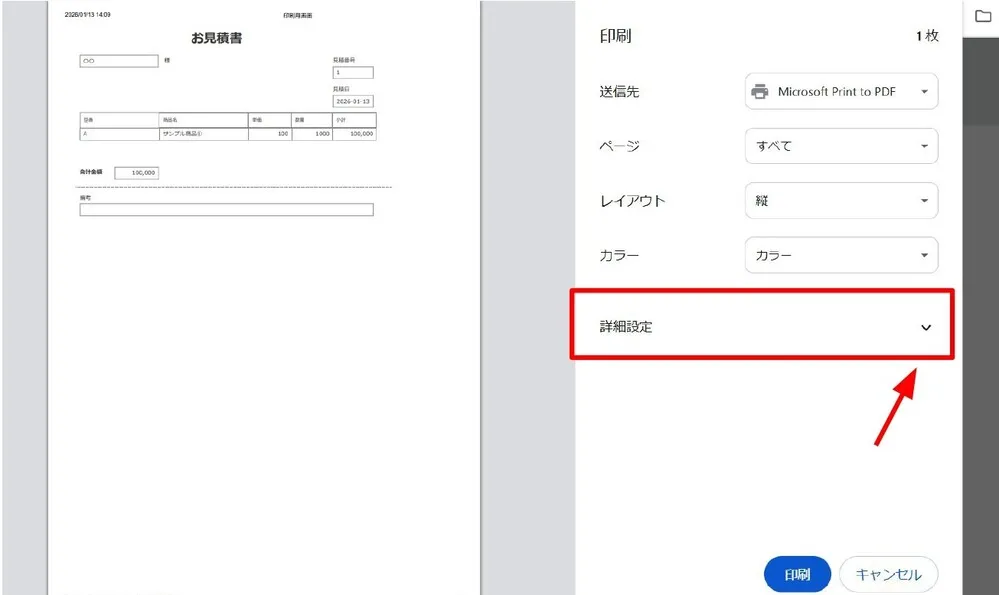Click the お見積書 title in the preview
The image size is (999, 595).
tap(217, 39)
